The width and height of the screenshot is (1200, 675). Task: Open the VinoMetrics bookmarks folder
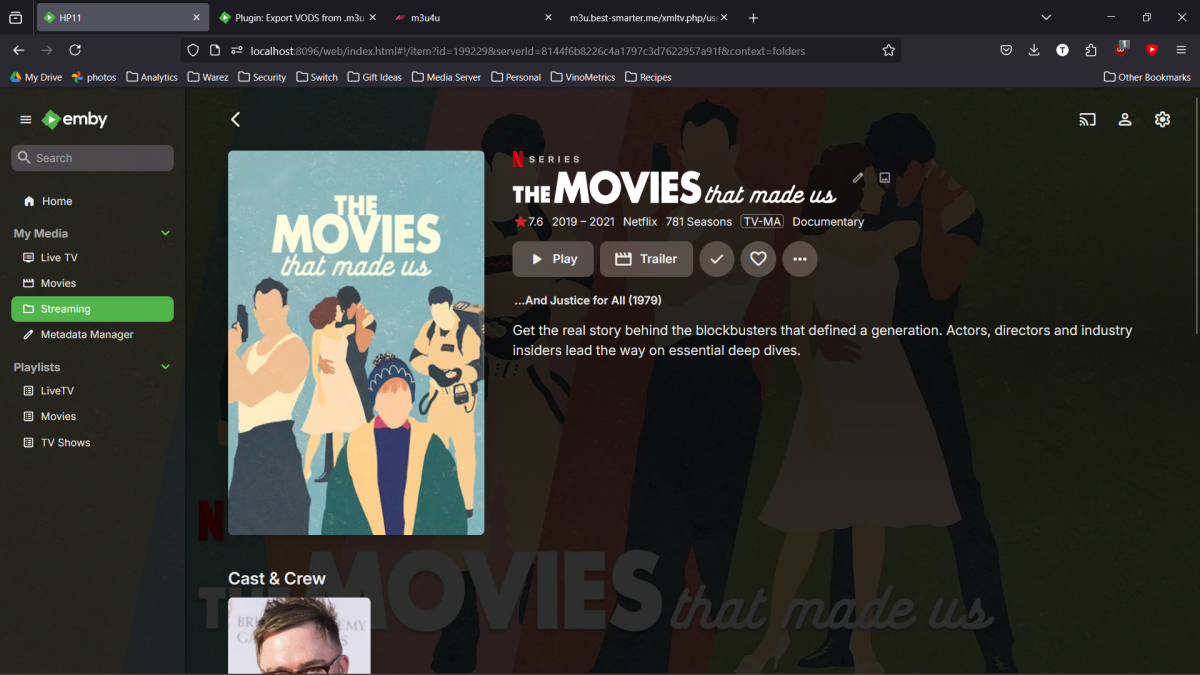tap(583, 77)
